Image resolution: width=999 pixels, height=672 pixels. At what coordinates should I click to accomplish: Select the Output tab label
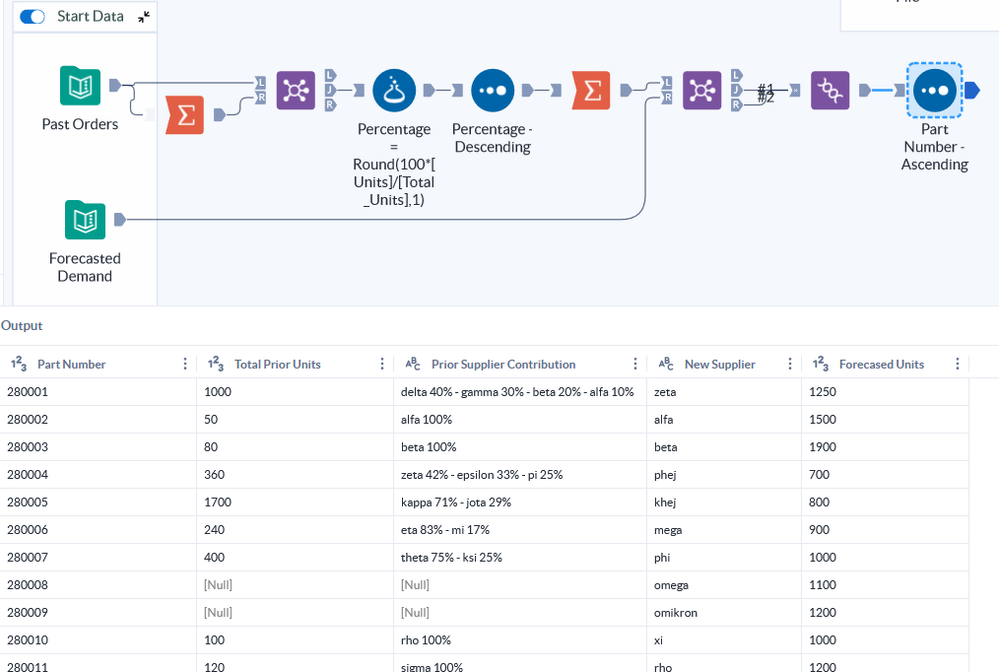(22, 326)
